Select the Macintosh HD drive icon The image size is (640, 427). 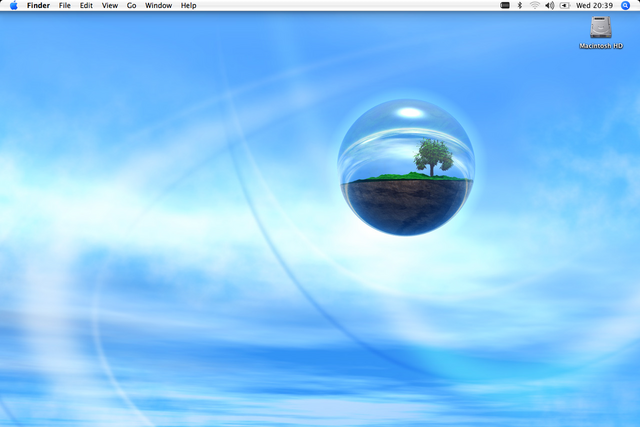tap(602, 27)
